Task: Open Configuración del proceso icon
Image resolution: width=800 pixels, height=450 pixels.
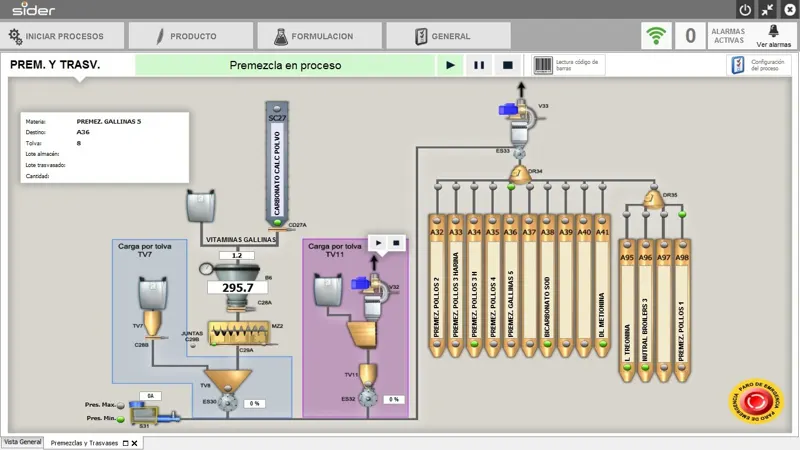Action: coord(738,65)
